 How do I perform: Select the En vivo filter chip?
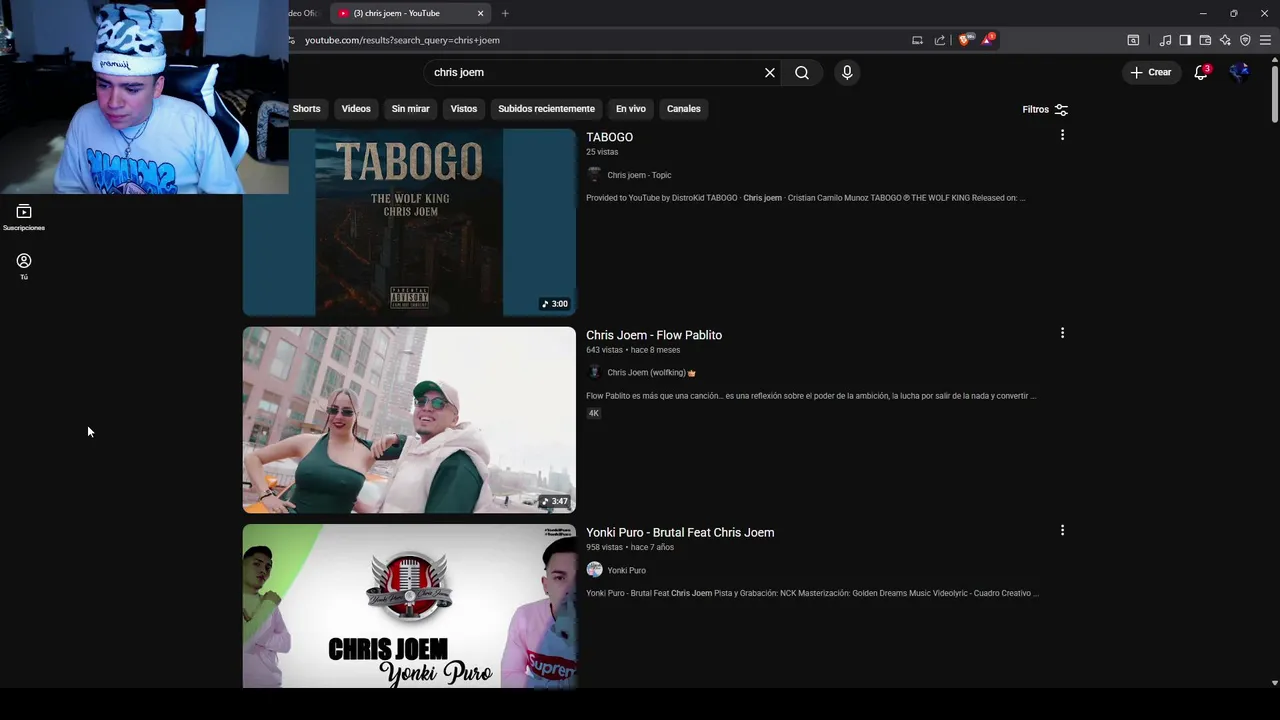click(630, 108)
